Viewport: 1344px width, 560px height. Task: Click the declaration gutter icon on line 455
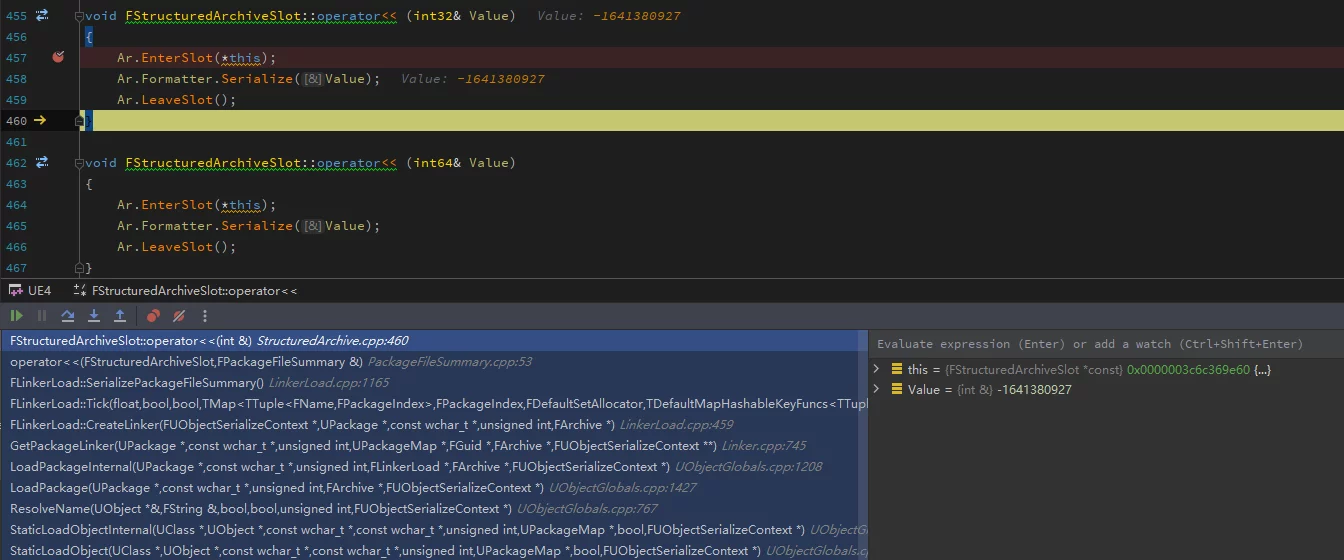pyautogui.click(x=42, y=16)
